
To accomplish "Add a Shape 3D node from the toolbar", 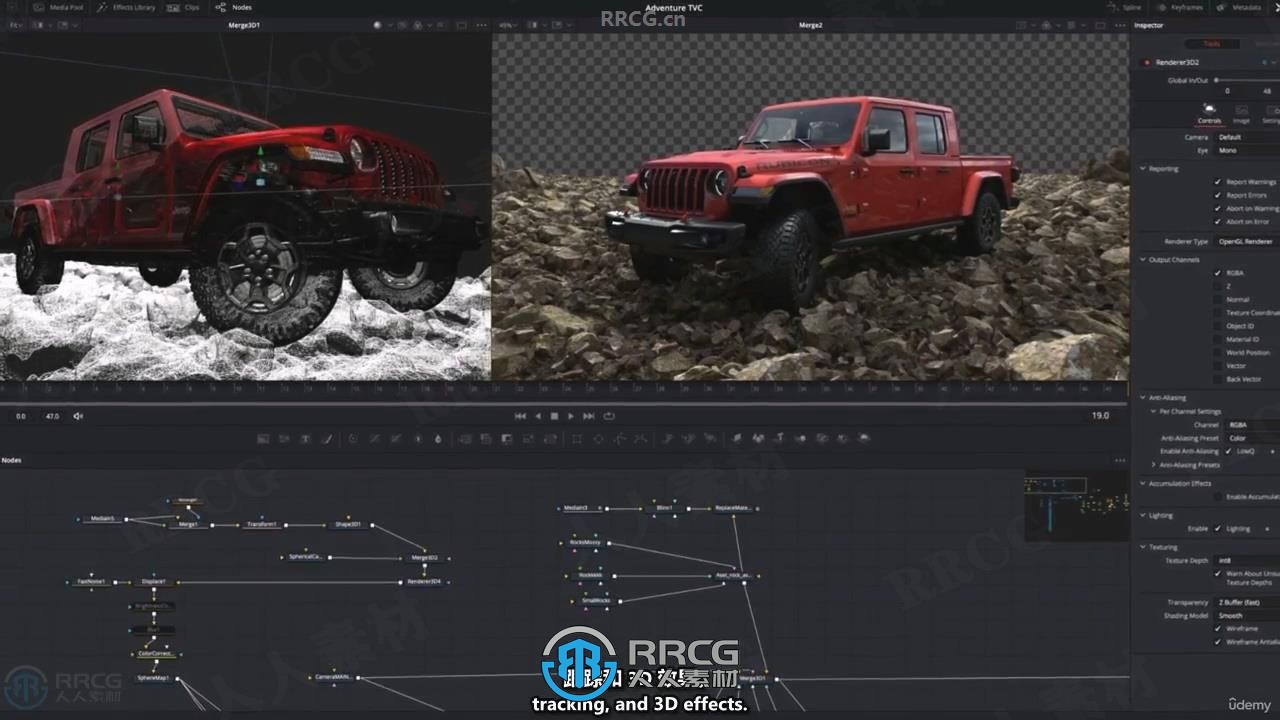I will pyautogui.click(x=758, y=438).
